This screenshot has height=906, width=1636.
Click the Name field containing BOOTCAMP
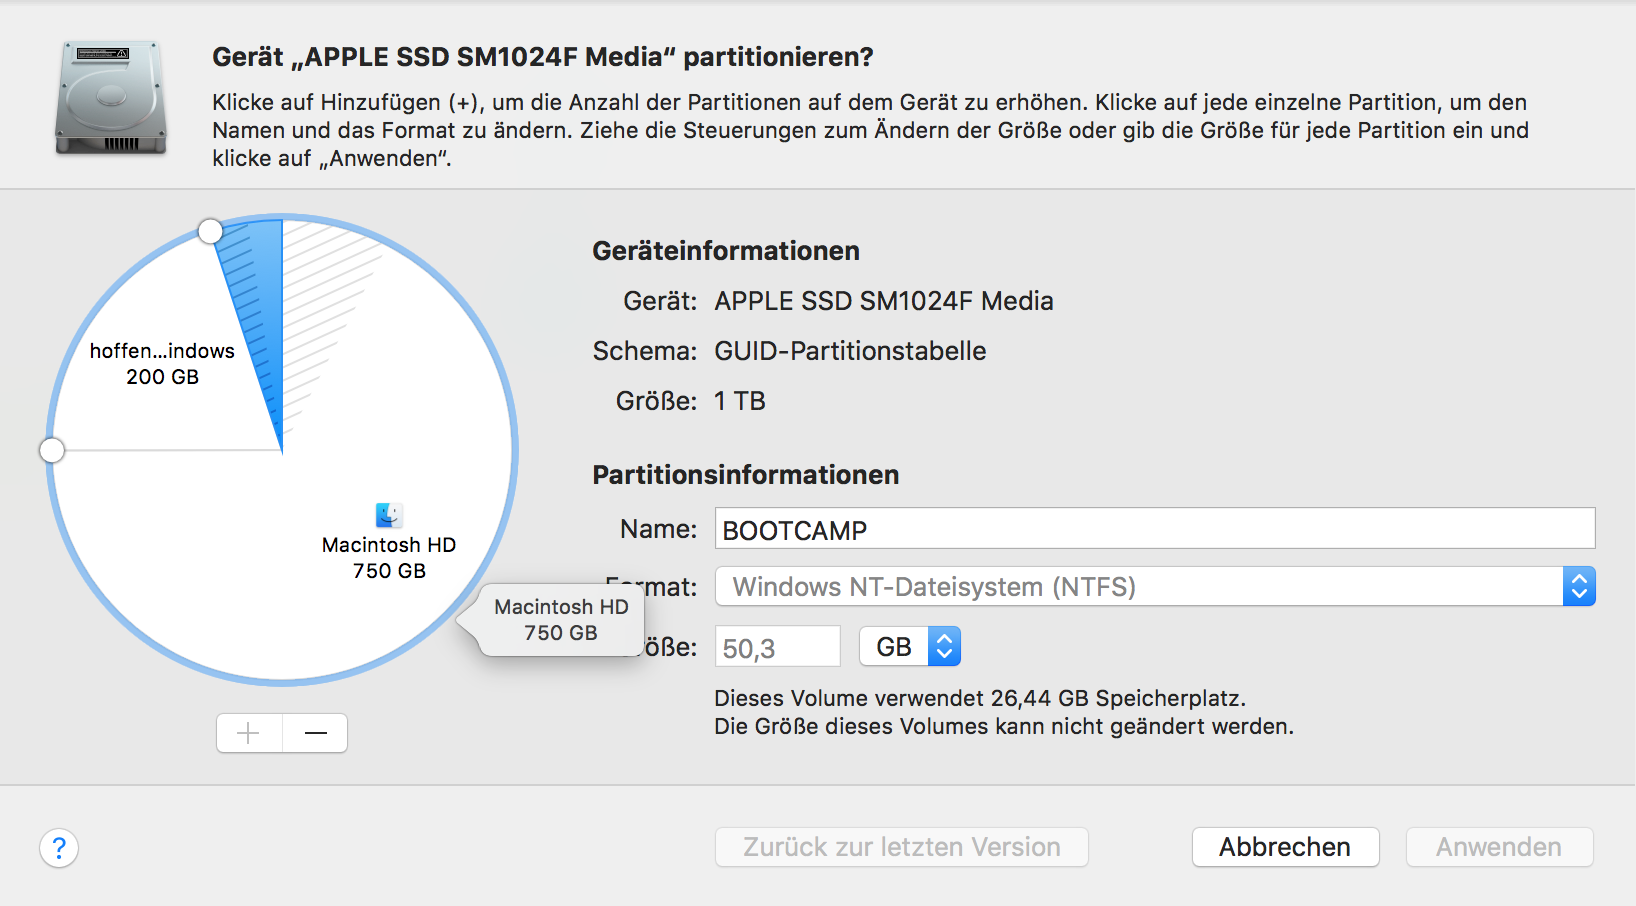(x=1154, y=529)
